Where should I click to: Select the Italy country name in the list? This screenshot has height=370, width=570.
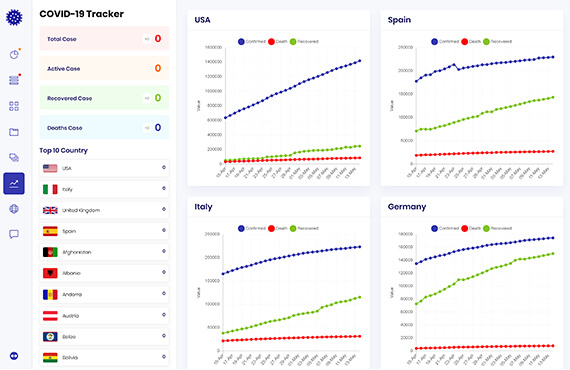67,189
